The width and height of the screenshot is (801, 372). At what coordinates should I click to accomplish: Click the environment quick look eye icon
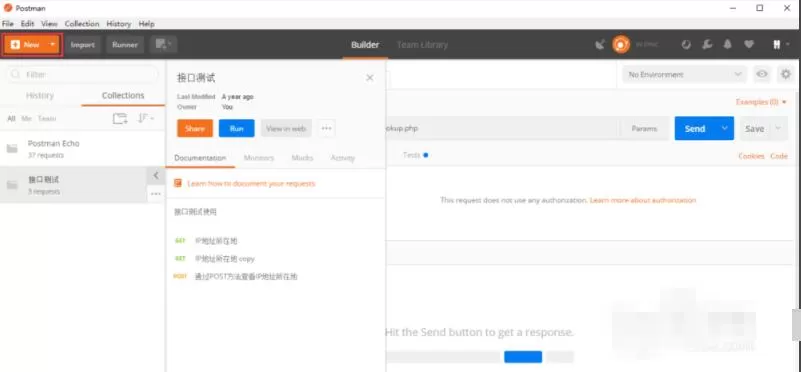click(x=762, y=75)
